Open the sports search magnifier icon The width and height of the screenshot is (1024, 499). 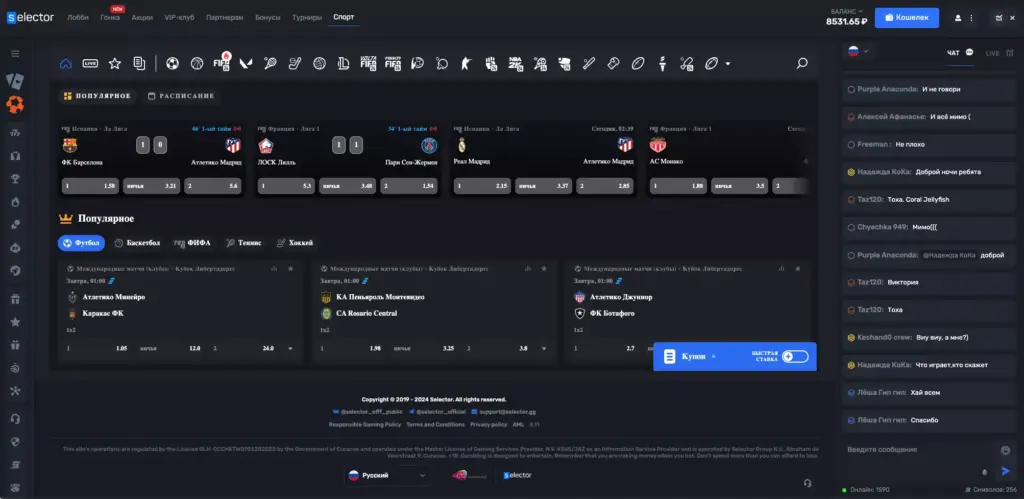click(802, 64)
